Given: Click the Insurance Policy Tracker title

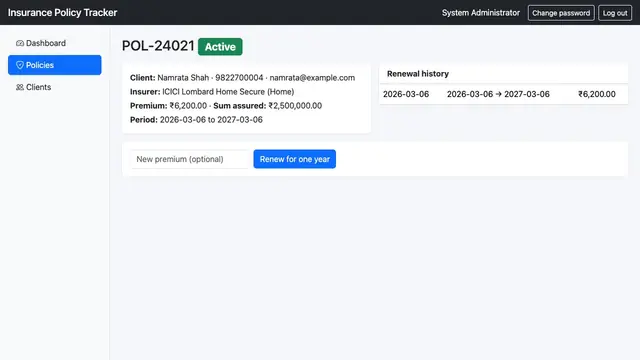Looking at the screenshot, I should tap(62, 13).
